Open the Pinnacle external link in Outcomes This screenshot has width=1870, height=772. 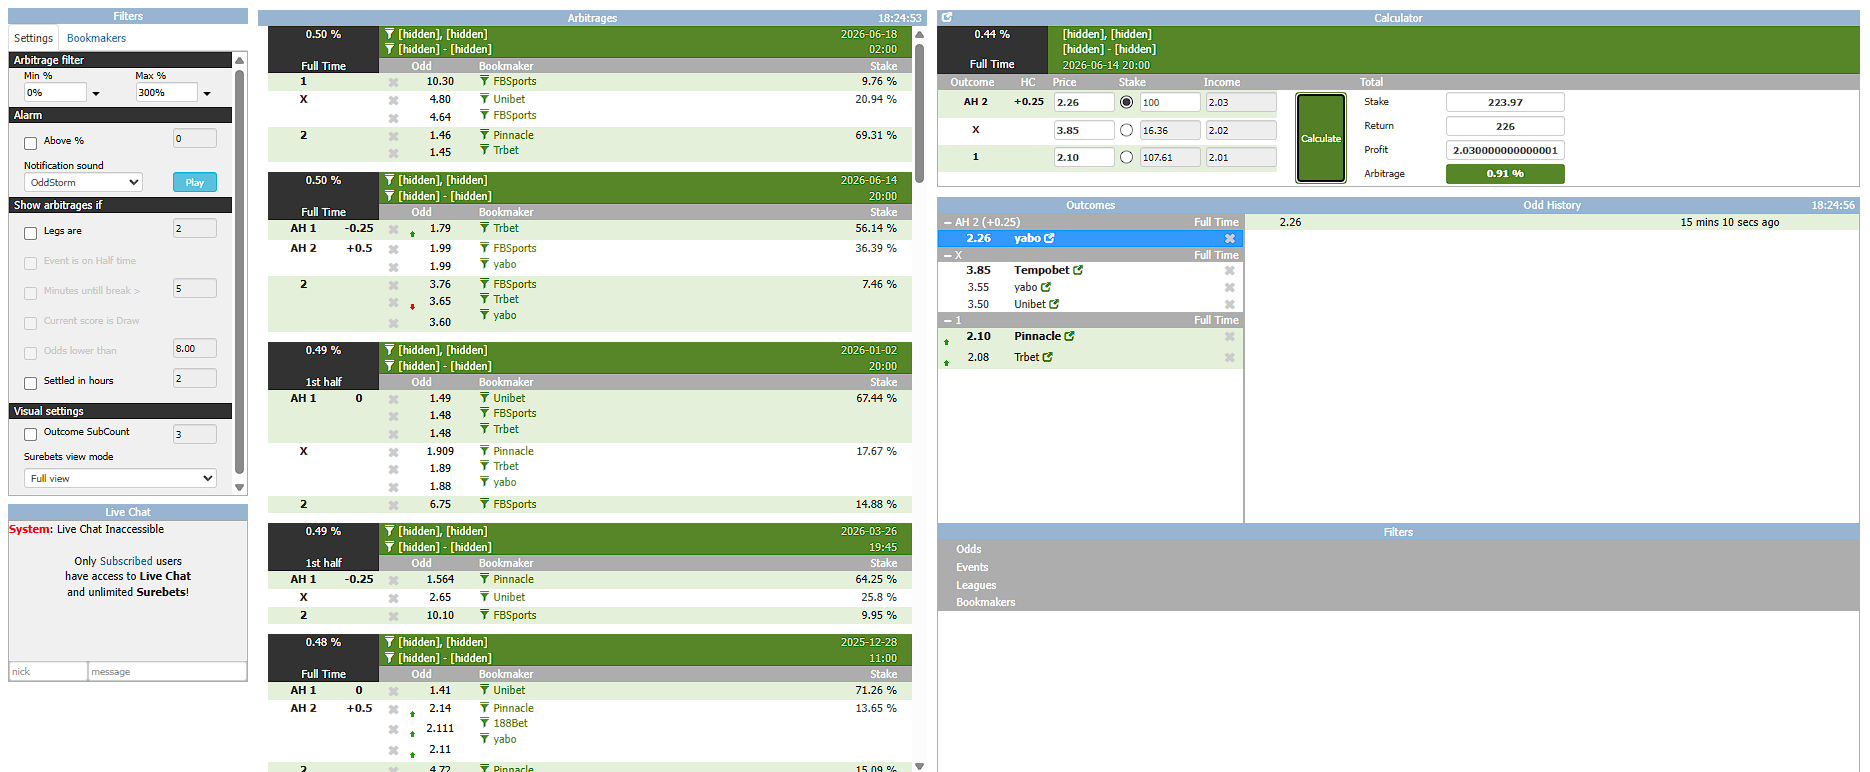coord(1070,337)
